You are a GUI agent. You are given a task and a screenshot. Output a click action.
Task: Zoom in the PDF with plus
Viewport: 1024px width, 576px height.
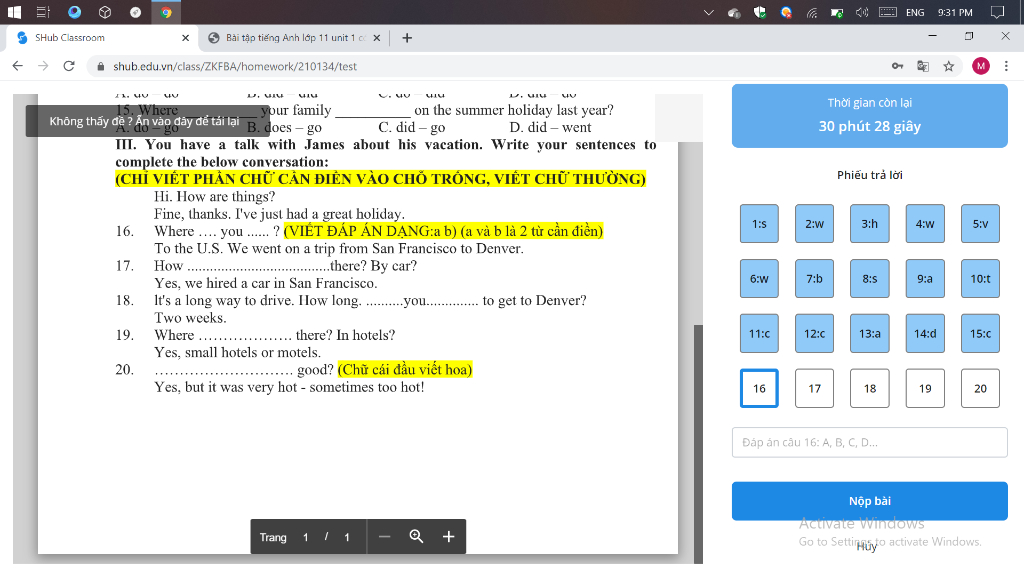[x=448, y=537]
